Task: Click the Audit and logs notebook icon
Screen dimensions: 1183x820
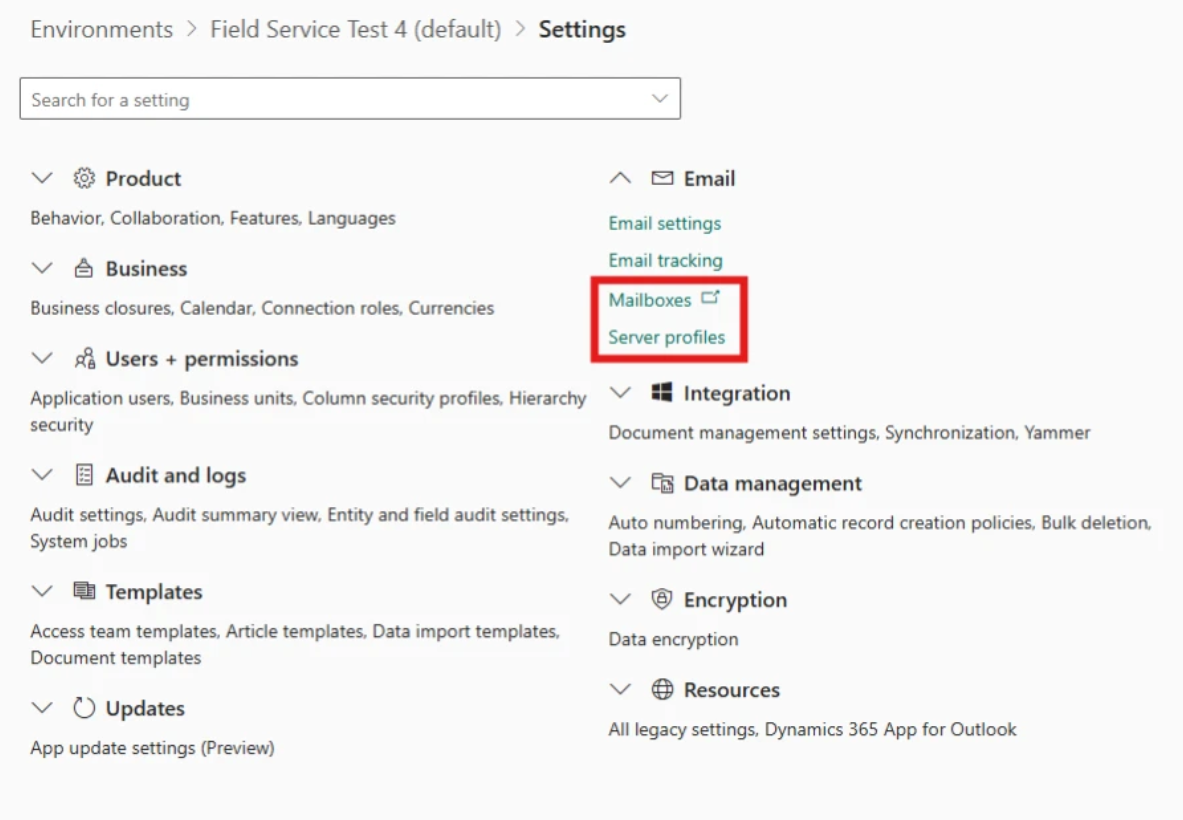Action: [87, 475]
